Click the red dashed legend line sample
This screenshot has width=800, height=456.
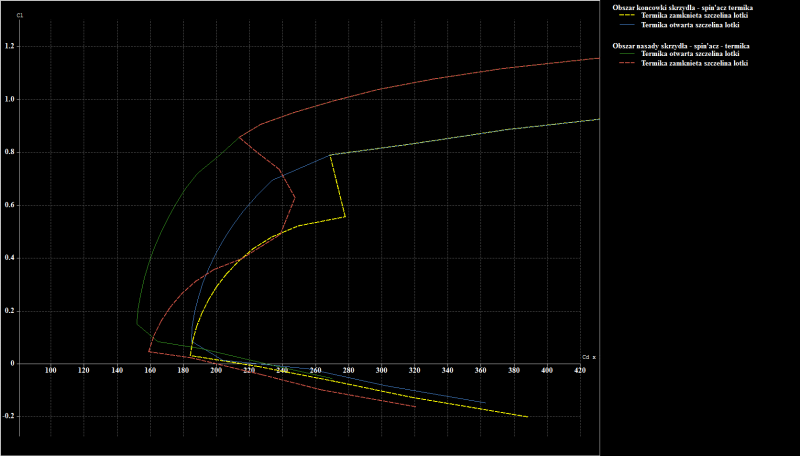625,63
